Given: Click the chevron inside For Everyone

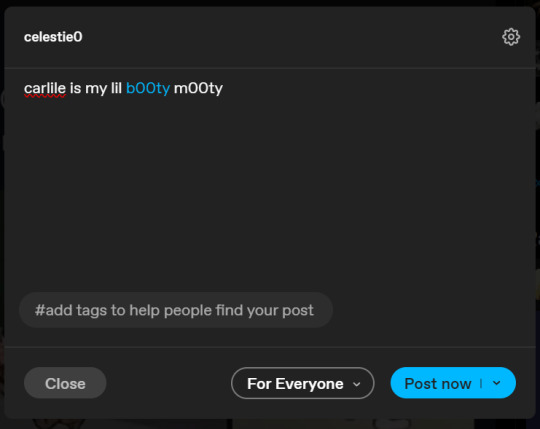Looking at the screenshot, I should (x=356, y=384).
